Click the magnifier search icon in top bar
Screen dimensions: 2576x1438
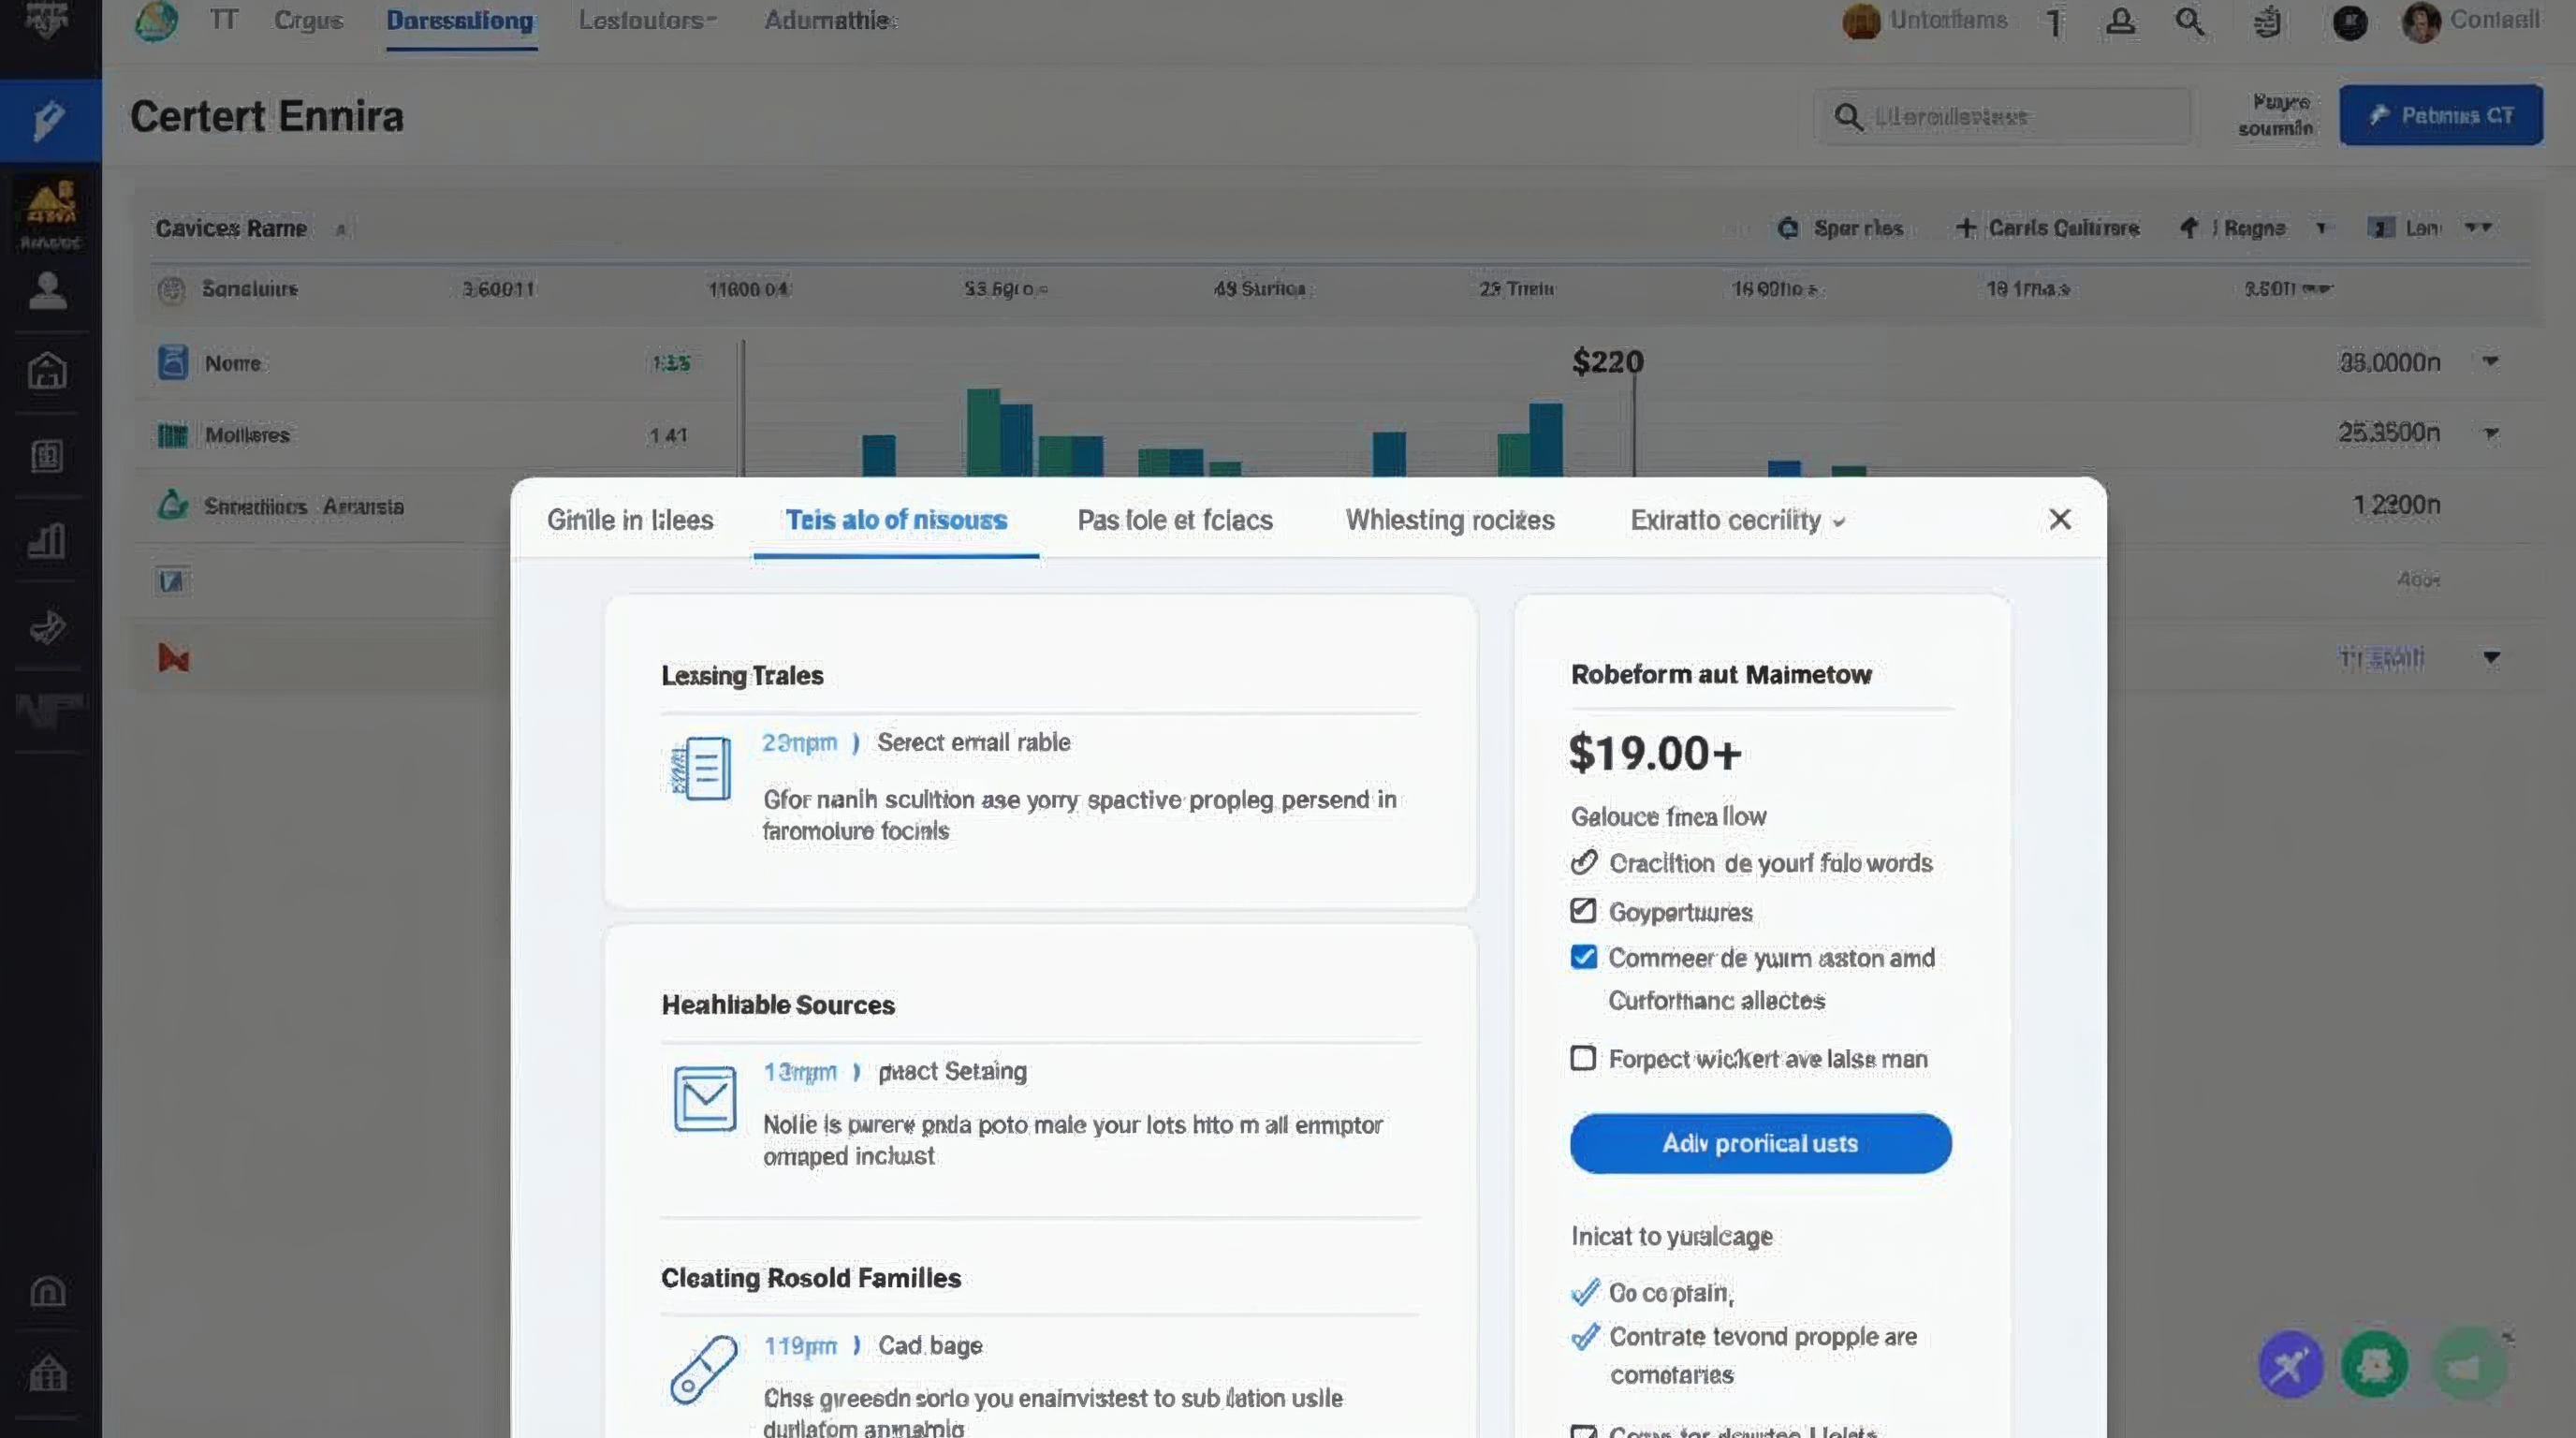[2189, 21]
